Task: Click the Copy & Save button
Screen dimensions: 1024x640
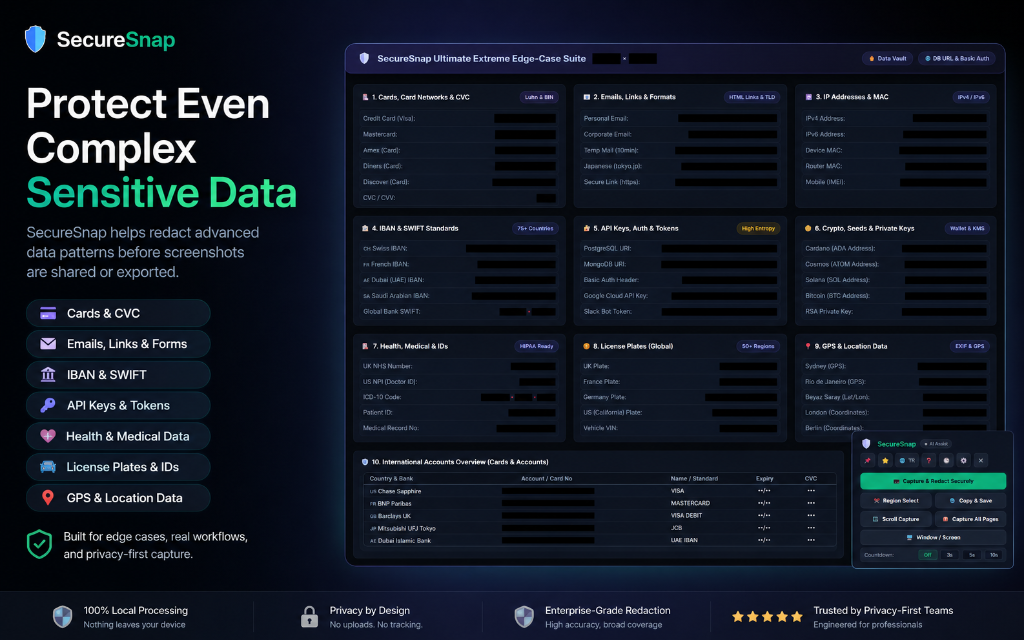Action: click(x=970, y=500)
